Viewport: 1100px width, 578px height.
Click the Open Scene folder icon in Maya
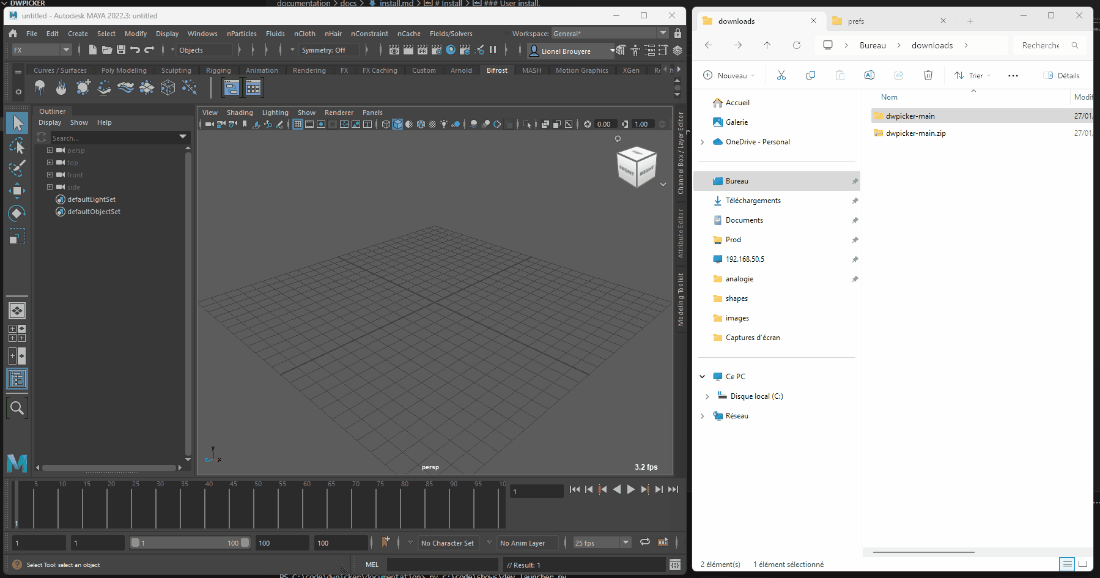pos(107,50)
